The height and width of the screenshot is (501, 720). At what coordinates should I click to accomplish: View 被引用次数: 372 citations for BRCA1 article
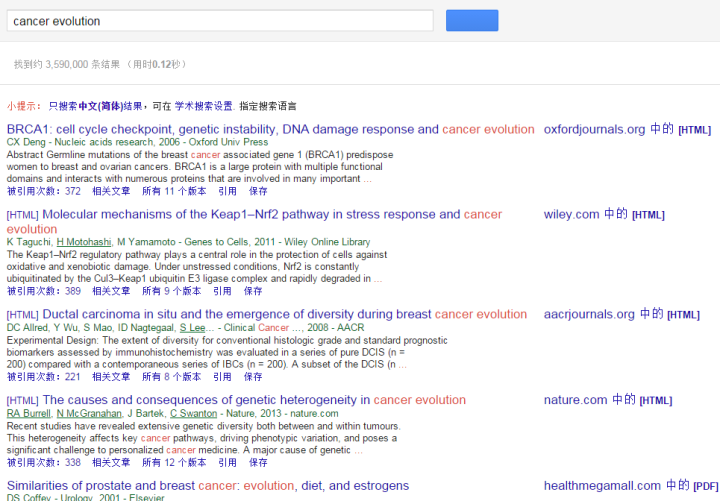coord(44,191)
